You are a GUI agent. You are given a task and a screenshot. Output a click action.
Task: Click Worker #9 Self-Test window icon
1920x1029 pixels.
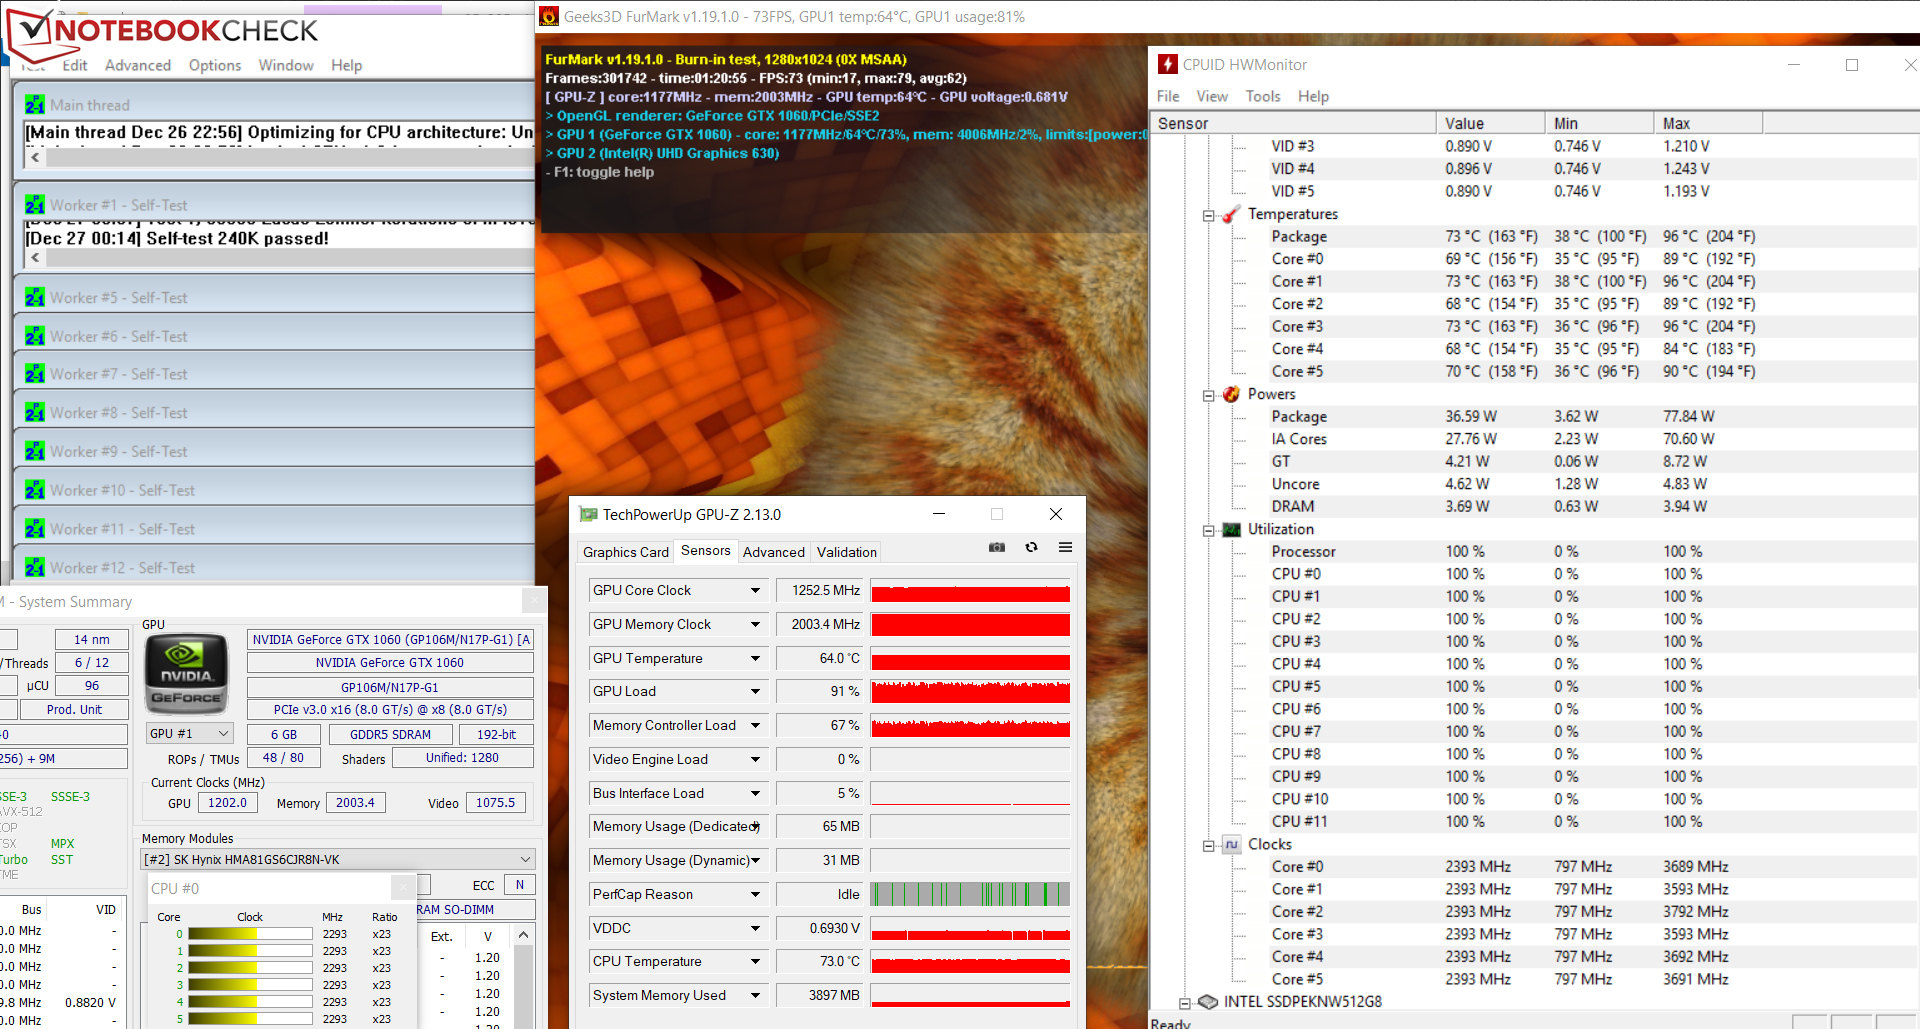[35, 451]
